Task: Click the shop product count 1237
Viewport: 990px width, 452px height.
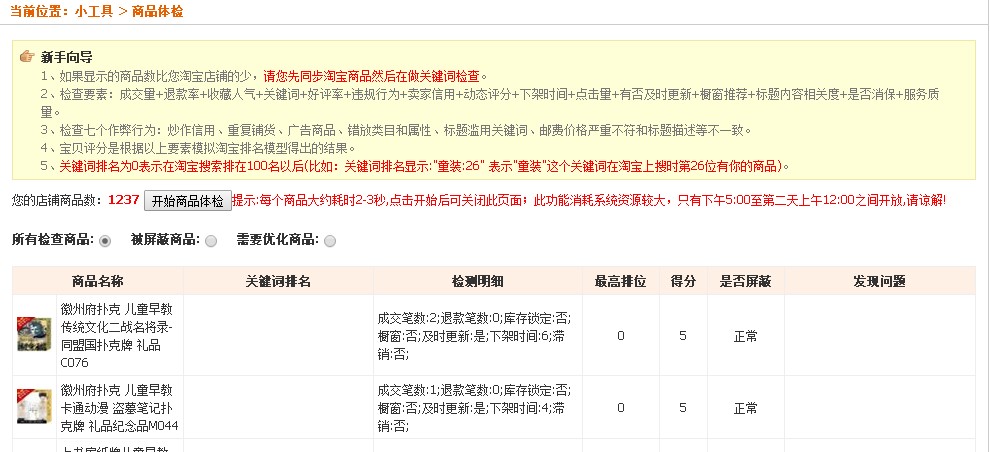Action: click(x=123, y=200)
